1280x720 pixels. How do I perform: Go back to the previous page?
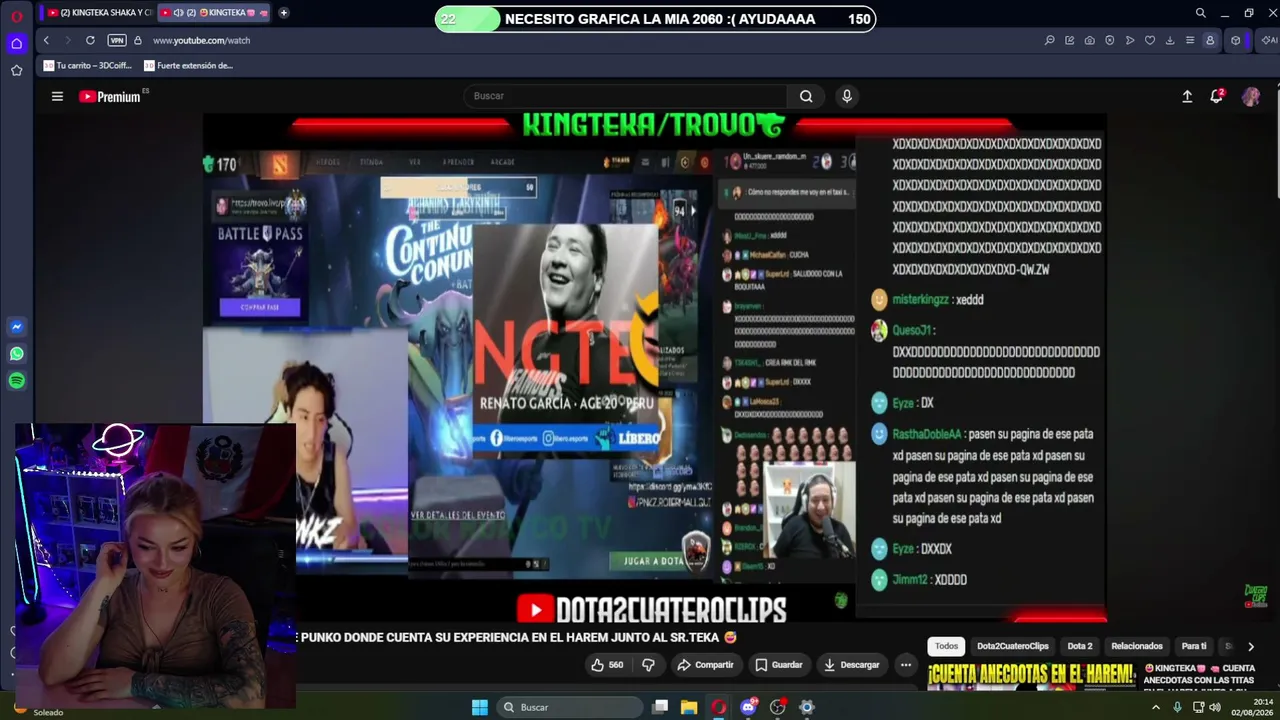click(46, 40)
